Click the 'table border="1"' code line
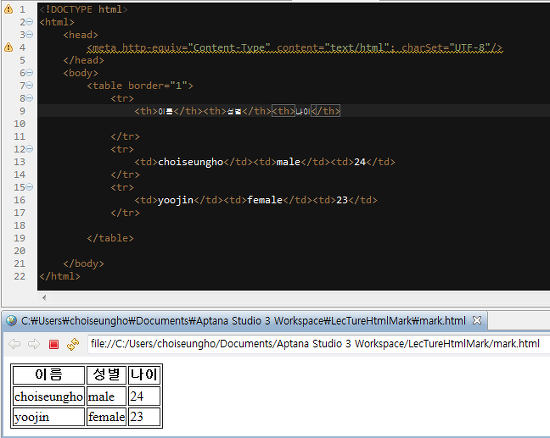 click(140, 86)
